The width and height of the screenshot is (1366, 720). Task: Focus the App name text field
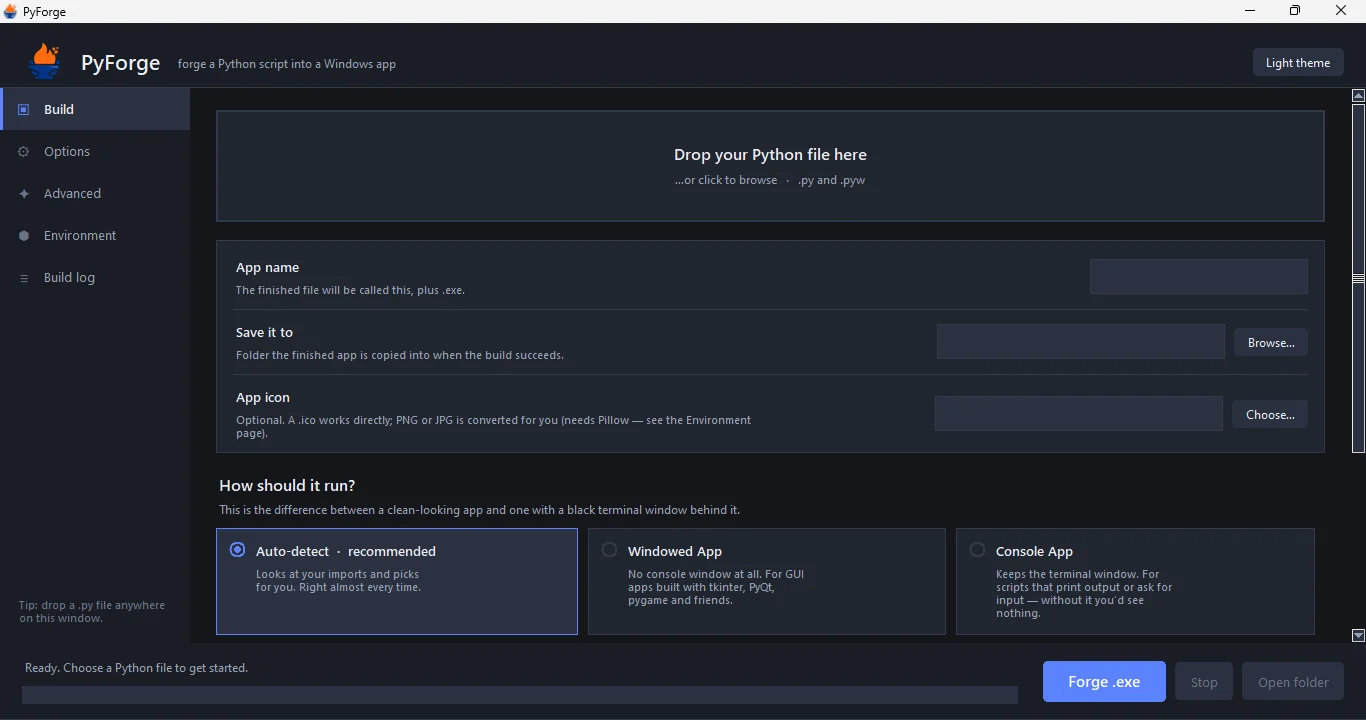(1198, 277)
